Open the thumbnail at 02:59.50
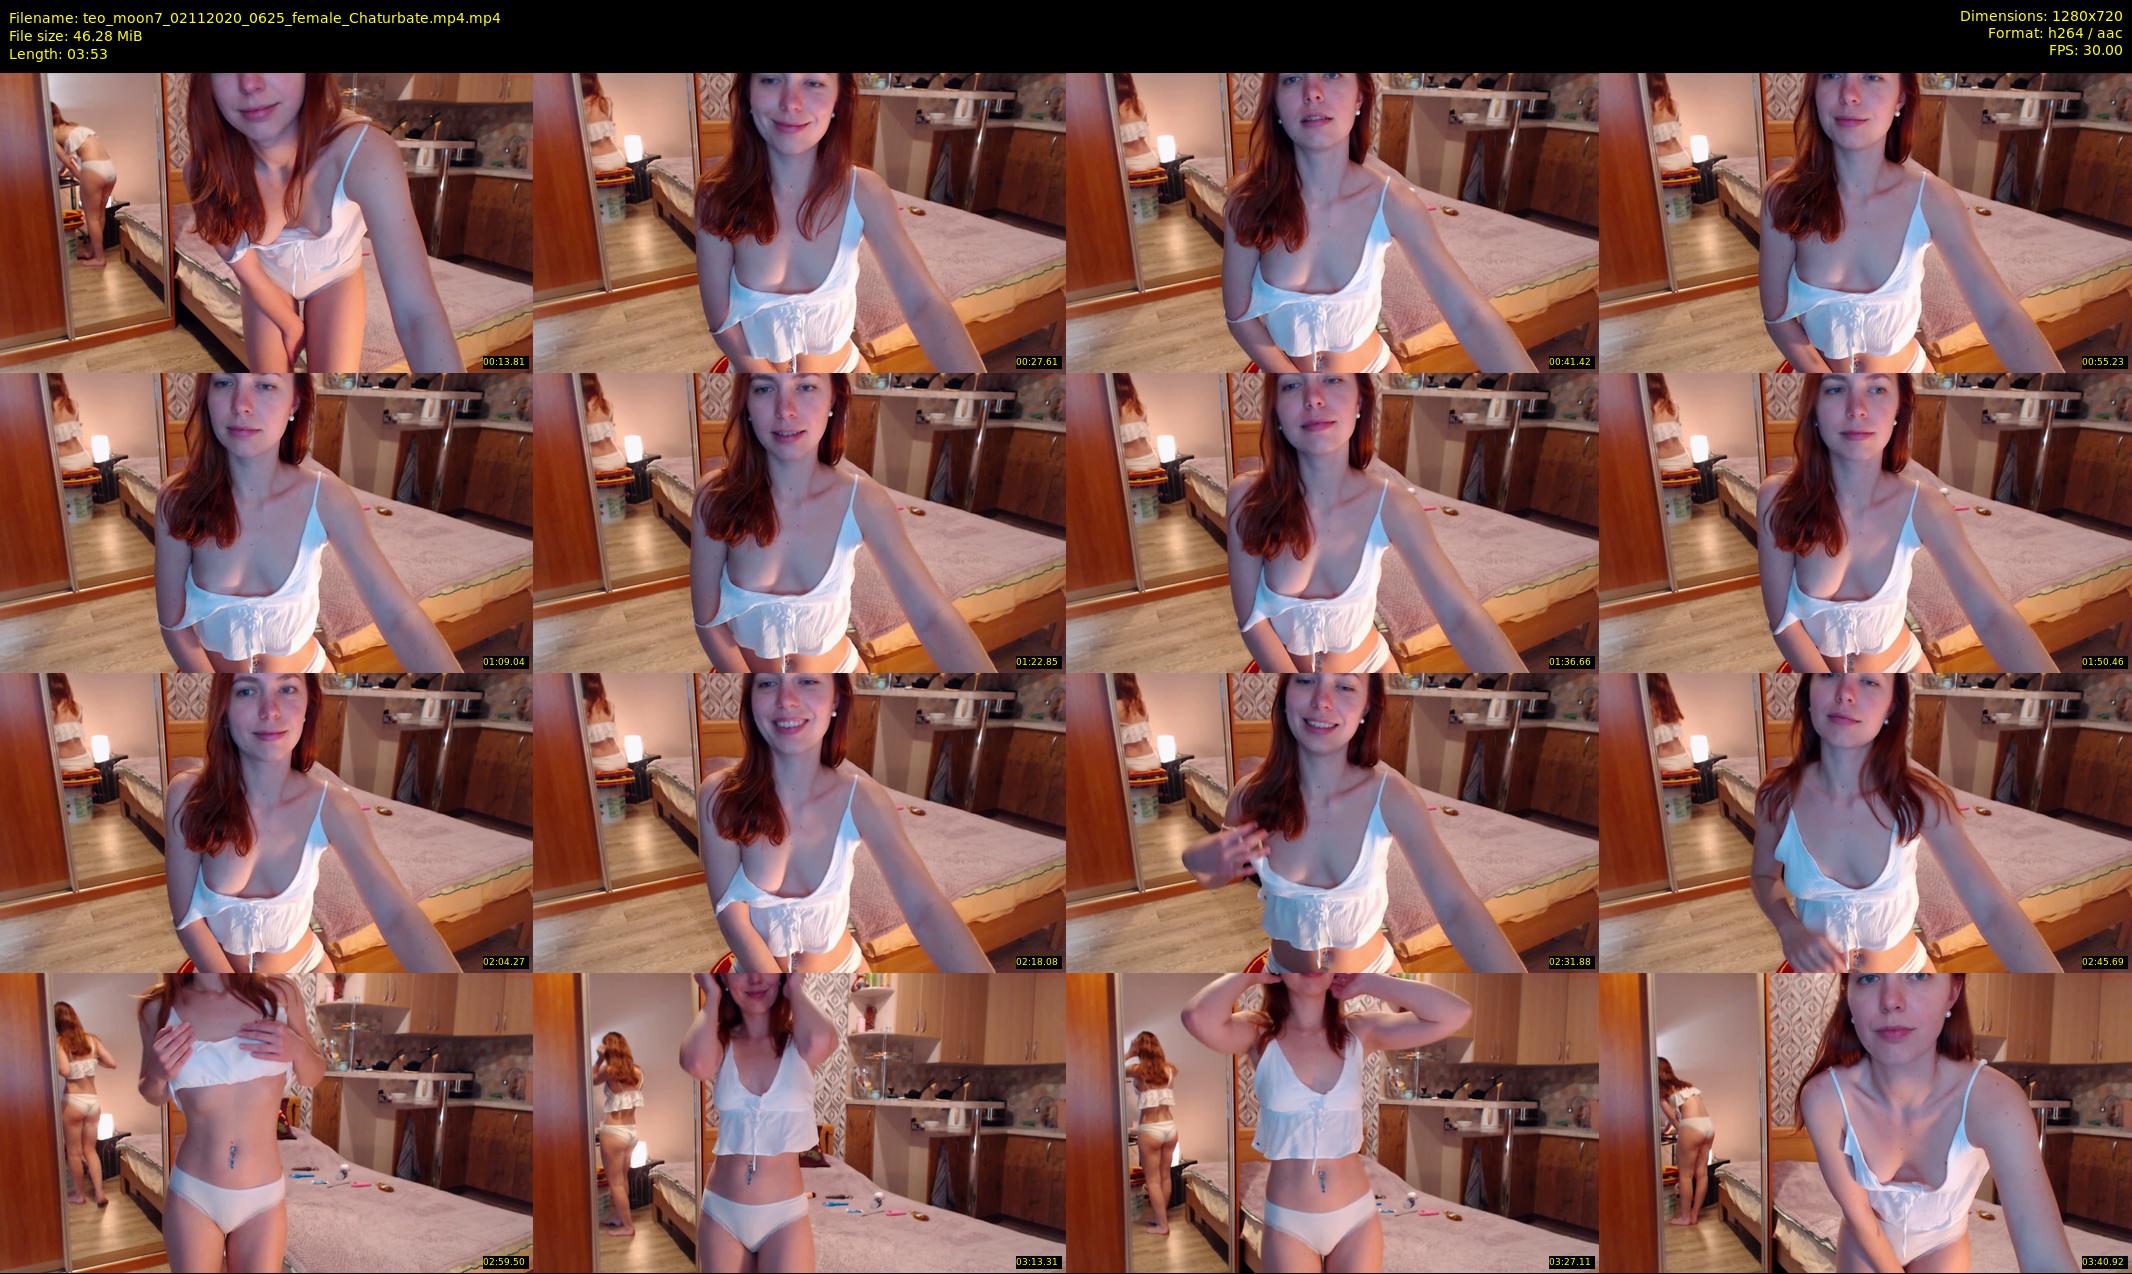Viewport: 2132px width, 1274px height. click(x=266, y=1122)
